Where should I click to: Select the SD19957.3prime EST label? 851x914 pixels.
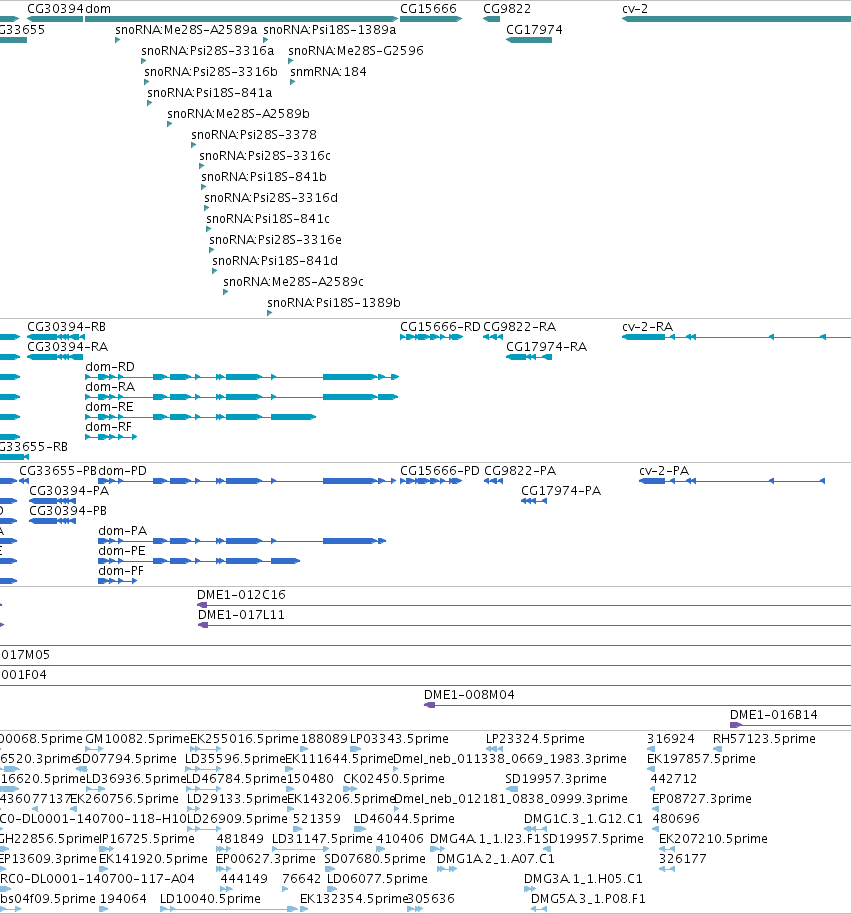[555, 779]
